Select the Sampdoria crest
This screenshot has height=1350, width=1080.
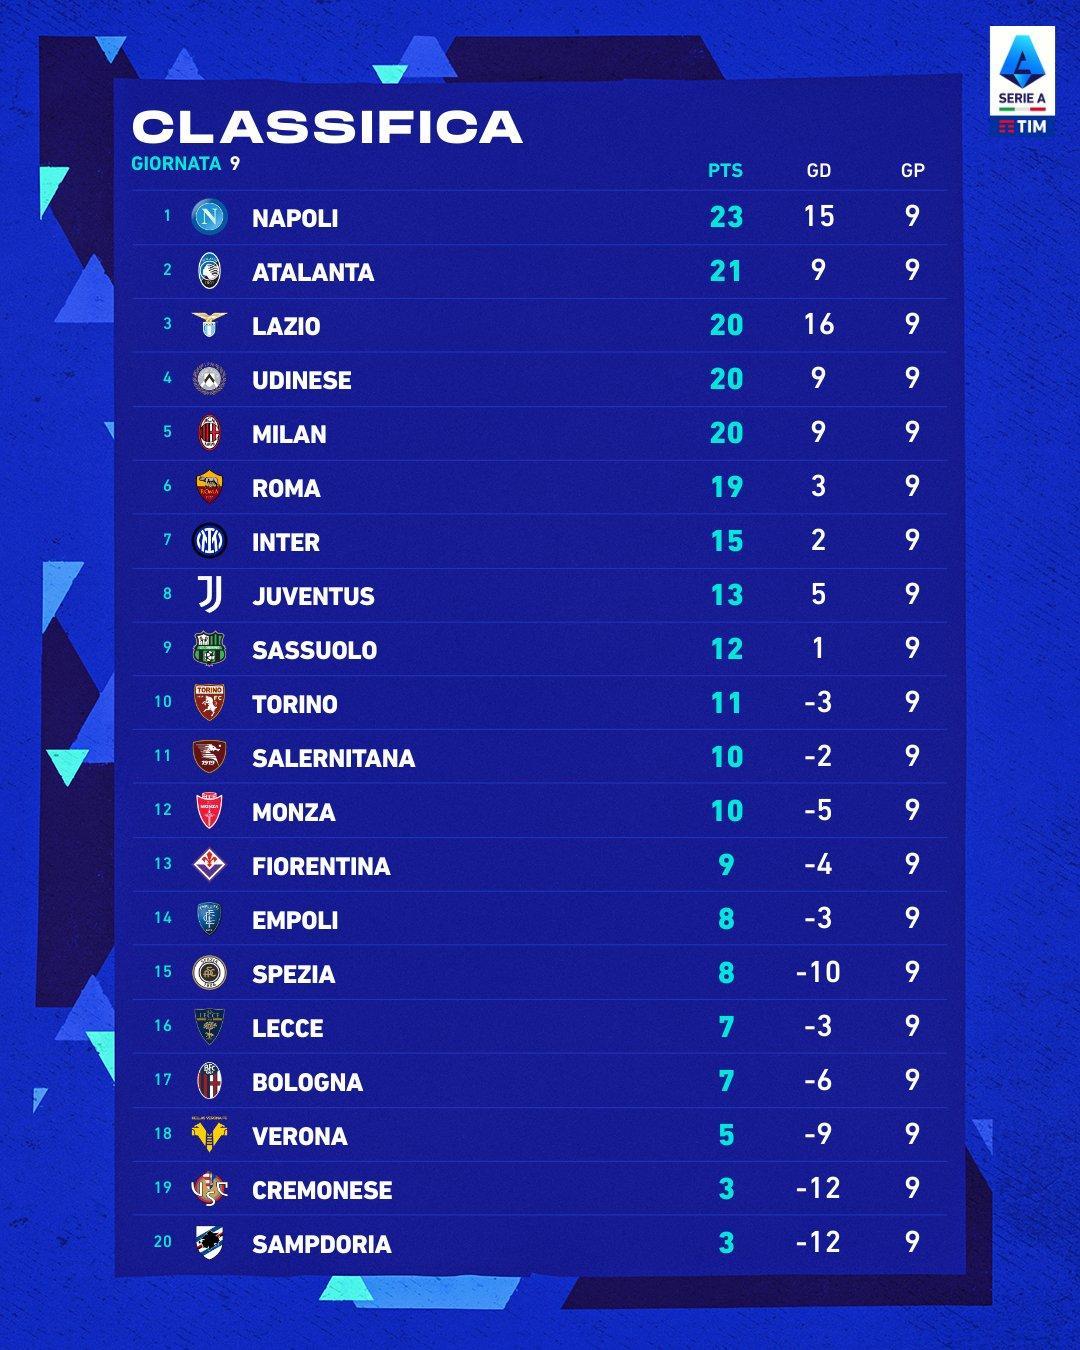tap(209, 1243)
